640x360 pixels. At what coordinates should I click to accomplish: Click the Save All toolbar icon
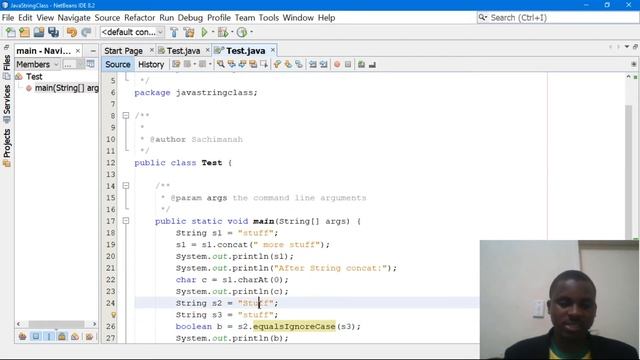click(53, 32)
